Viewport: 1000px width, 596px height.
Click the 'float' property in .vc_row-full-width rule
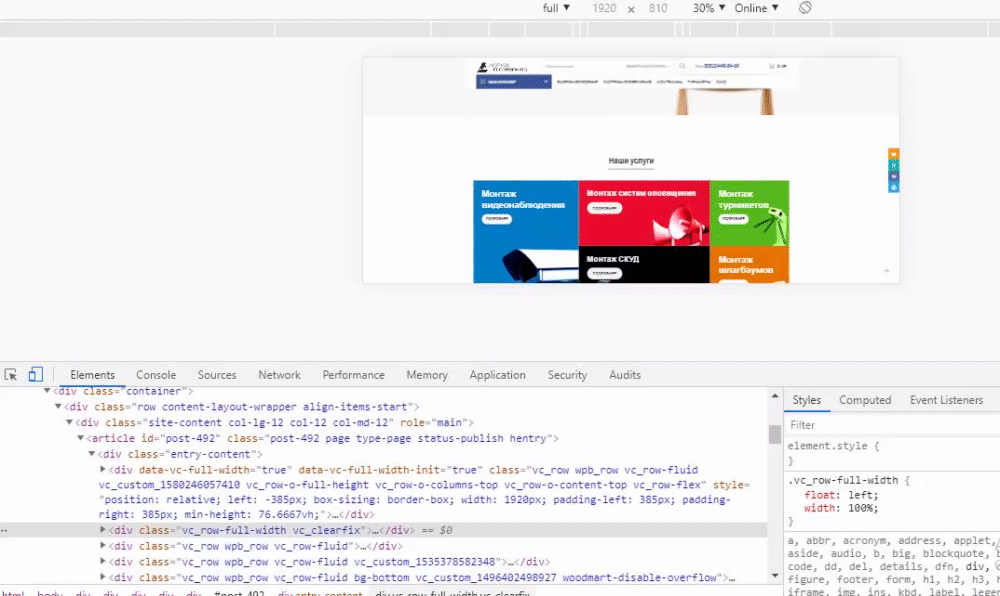(x=820, y=495)
